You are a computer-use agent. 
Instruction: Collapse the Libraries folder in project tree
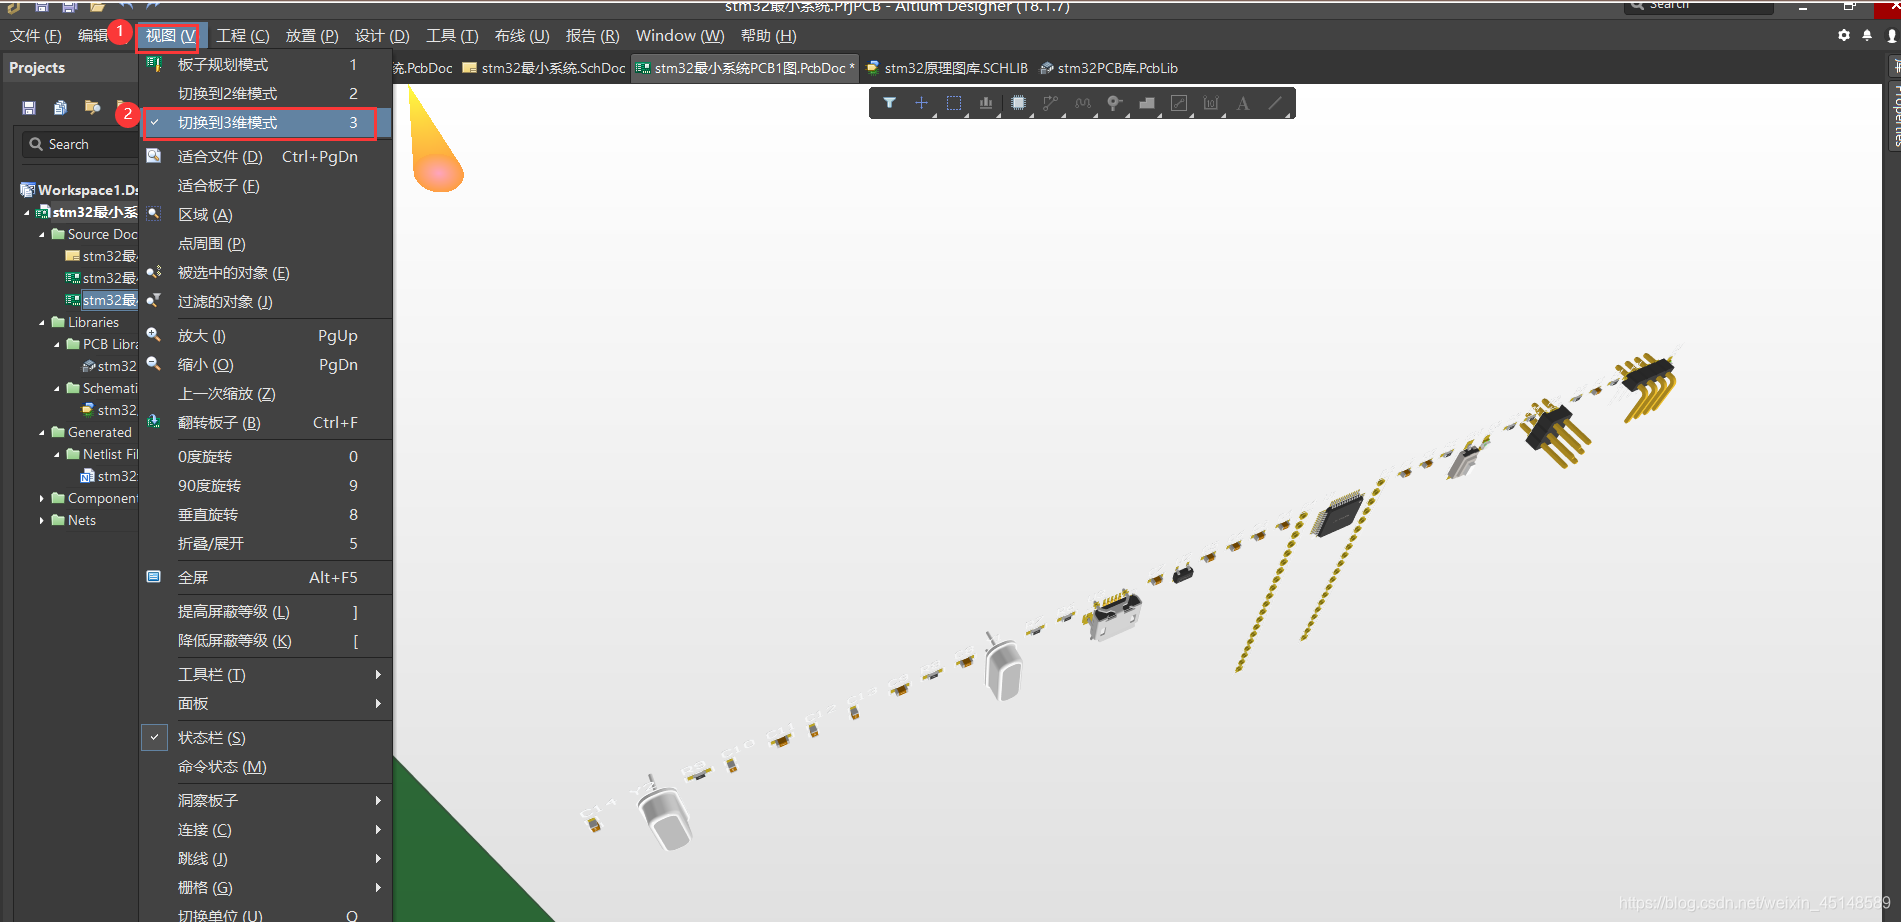click(42, 323)
